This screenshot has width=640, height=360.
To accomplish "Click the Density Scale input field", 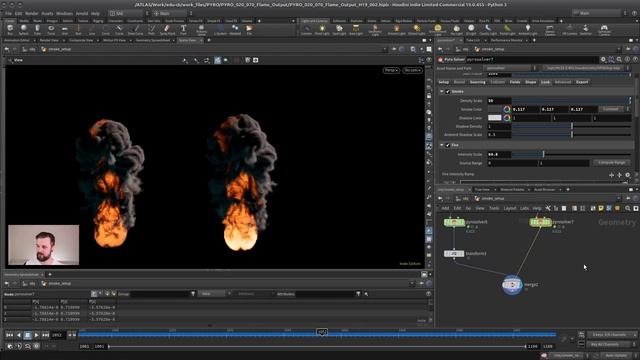I will pyautogui.click(x=499, y=100).
